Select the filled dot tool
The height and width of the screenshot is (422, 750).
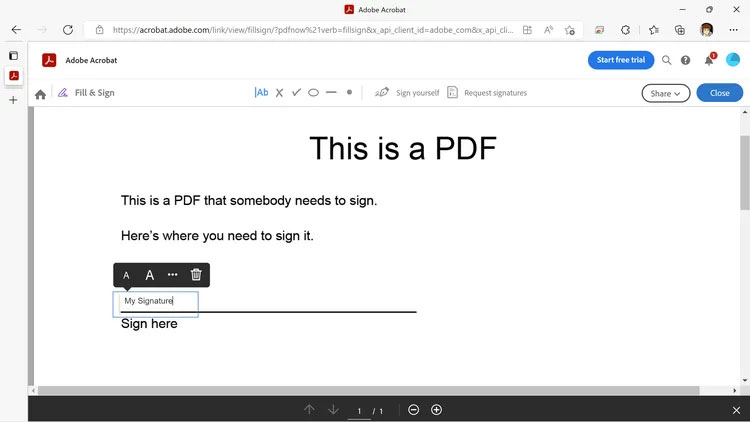[349, 93]
